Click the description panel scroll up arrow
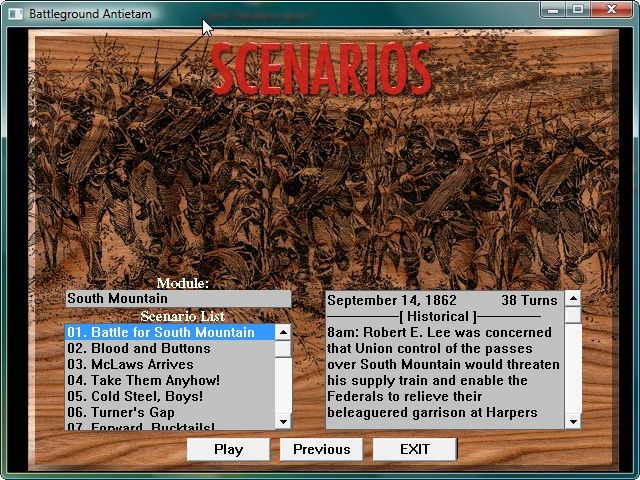Image resolution: width=640 pixels, height=480 pixels. coord(573,298)
